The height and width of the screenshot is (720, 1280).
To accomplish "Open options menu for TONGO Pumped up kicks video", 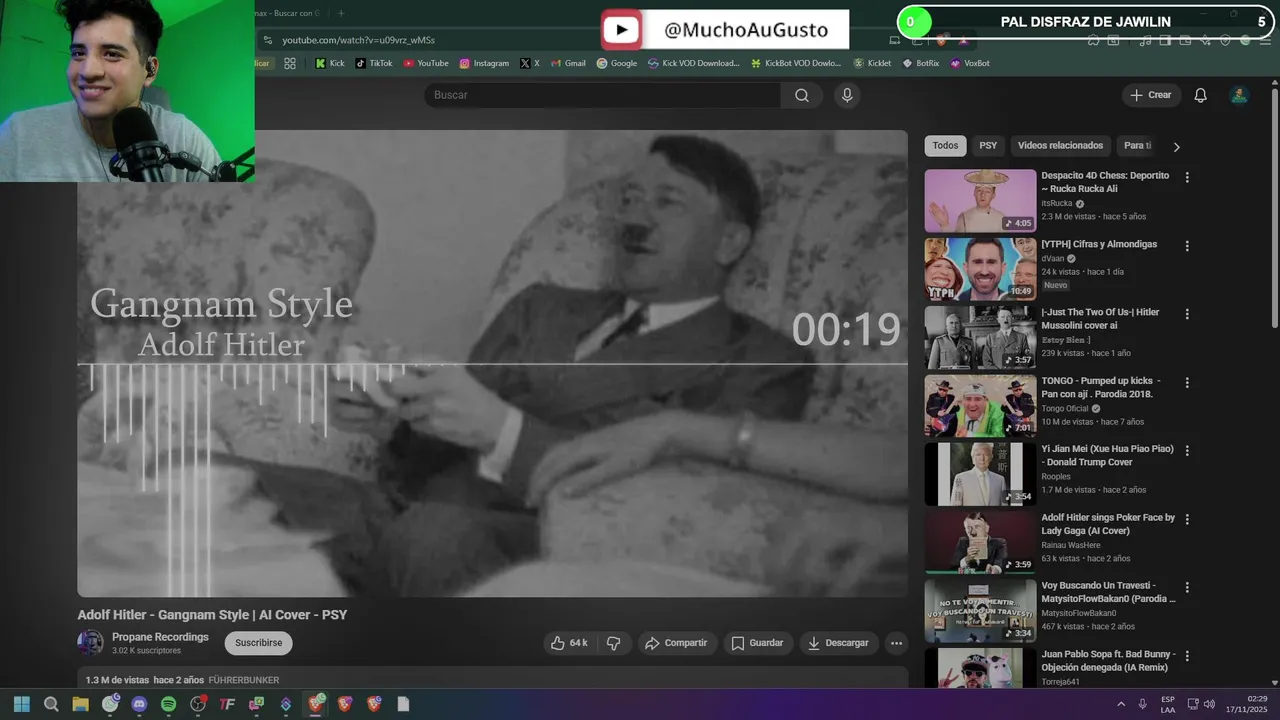I will coord(1187,383).
